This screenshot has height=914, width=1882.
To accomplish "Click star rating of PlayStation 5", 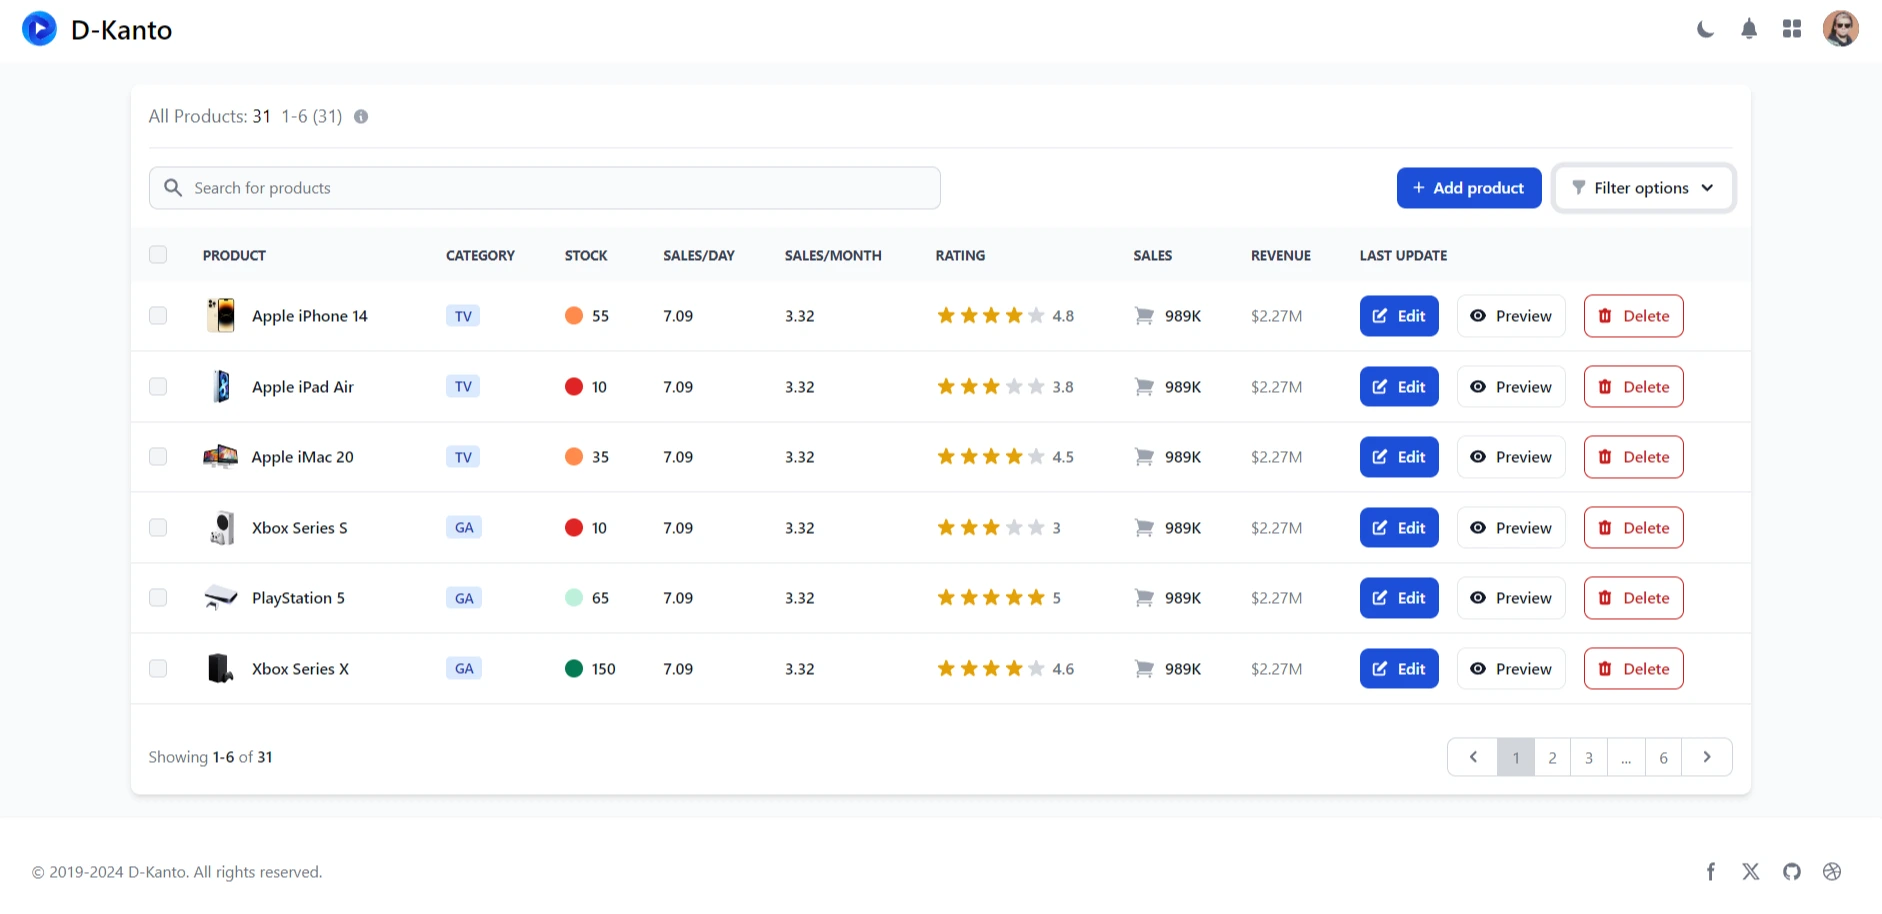I will (x=991, y=598).
